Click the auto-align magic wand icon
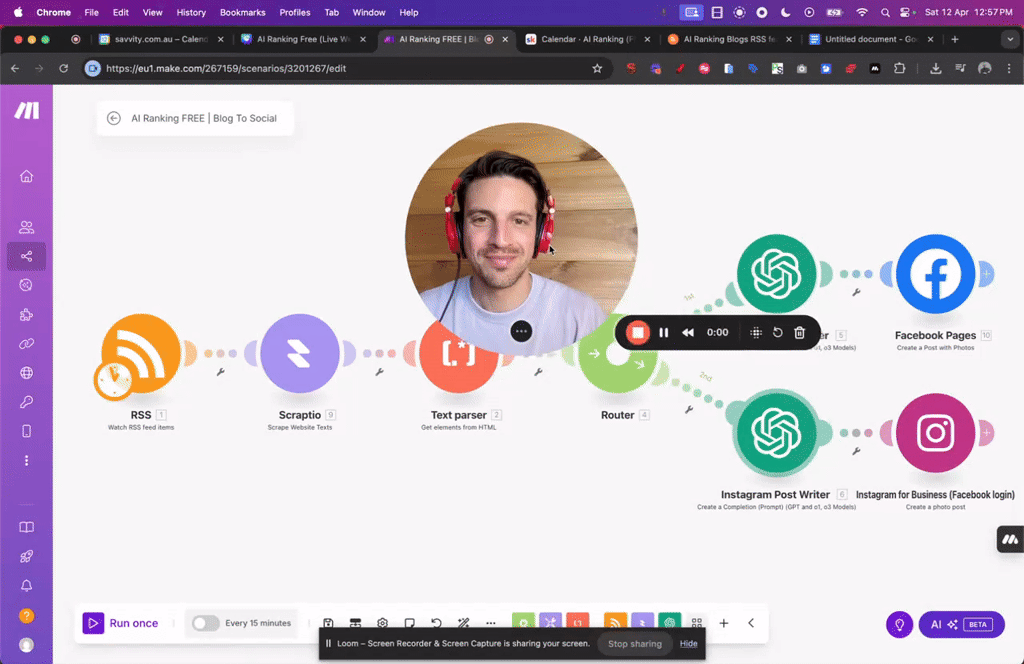The width and height of the screenshot is (1024, 664). pyautogui.click(x=464, y=624)
